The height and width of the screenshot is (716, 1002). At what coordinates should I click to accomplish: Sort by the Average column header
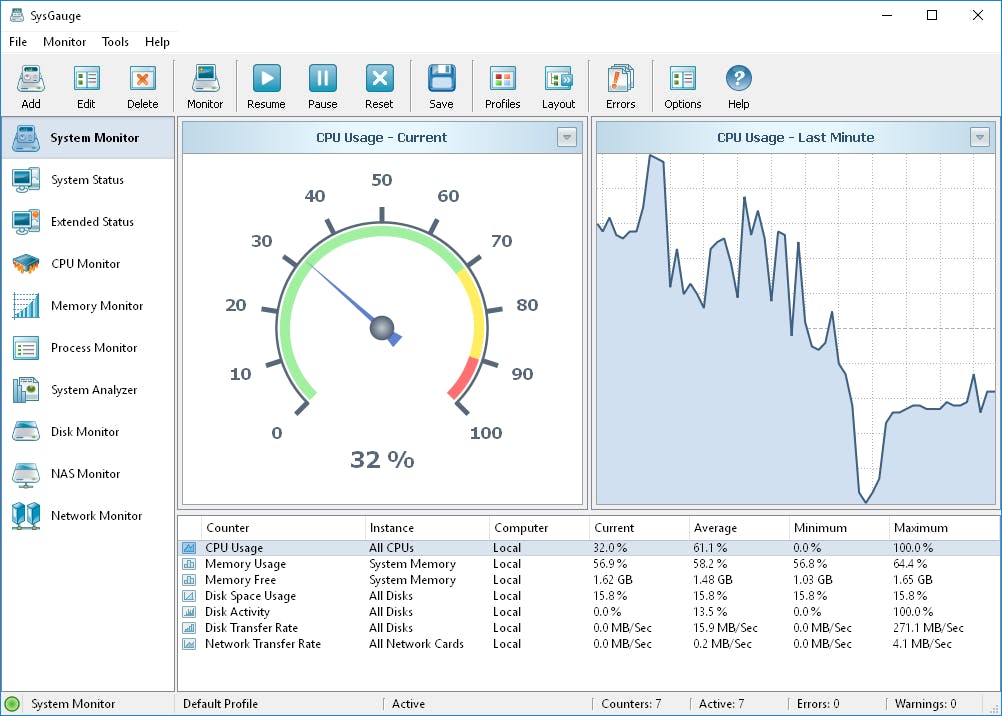point(715,528)
